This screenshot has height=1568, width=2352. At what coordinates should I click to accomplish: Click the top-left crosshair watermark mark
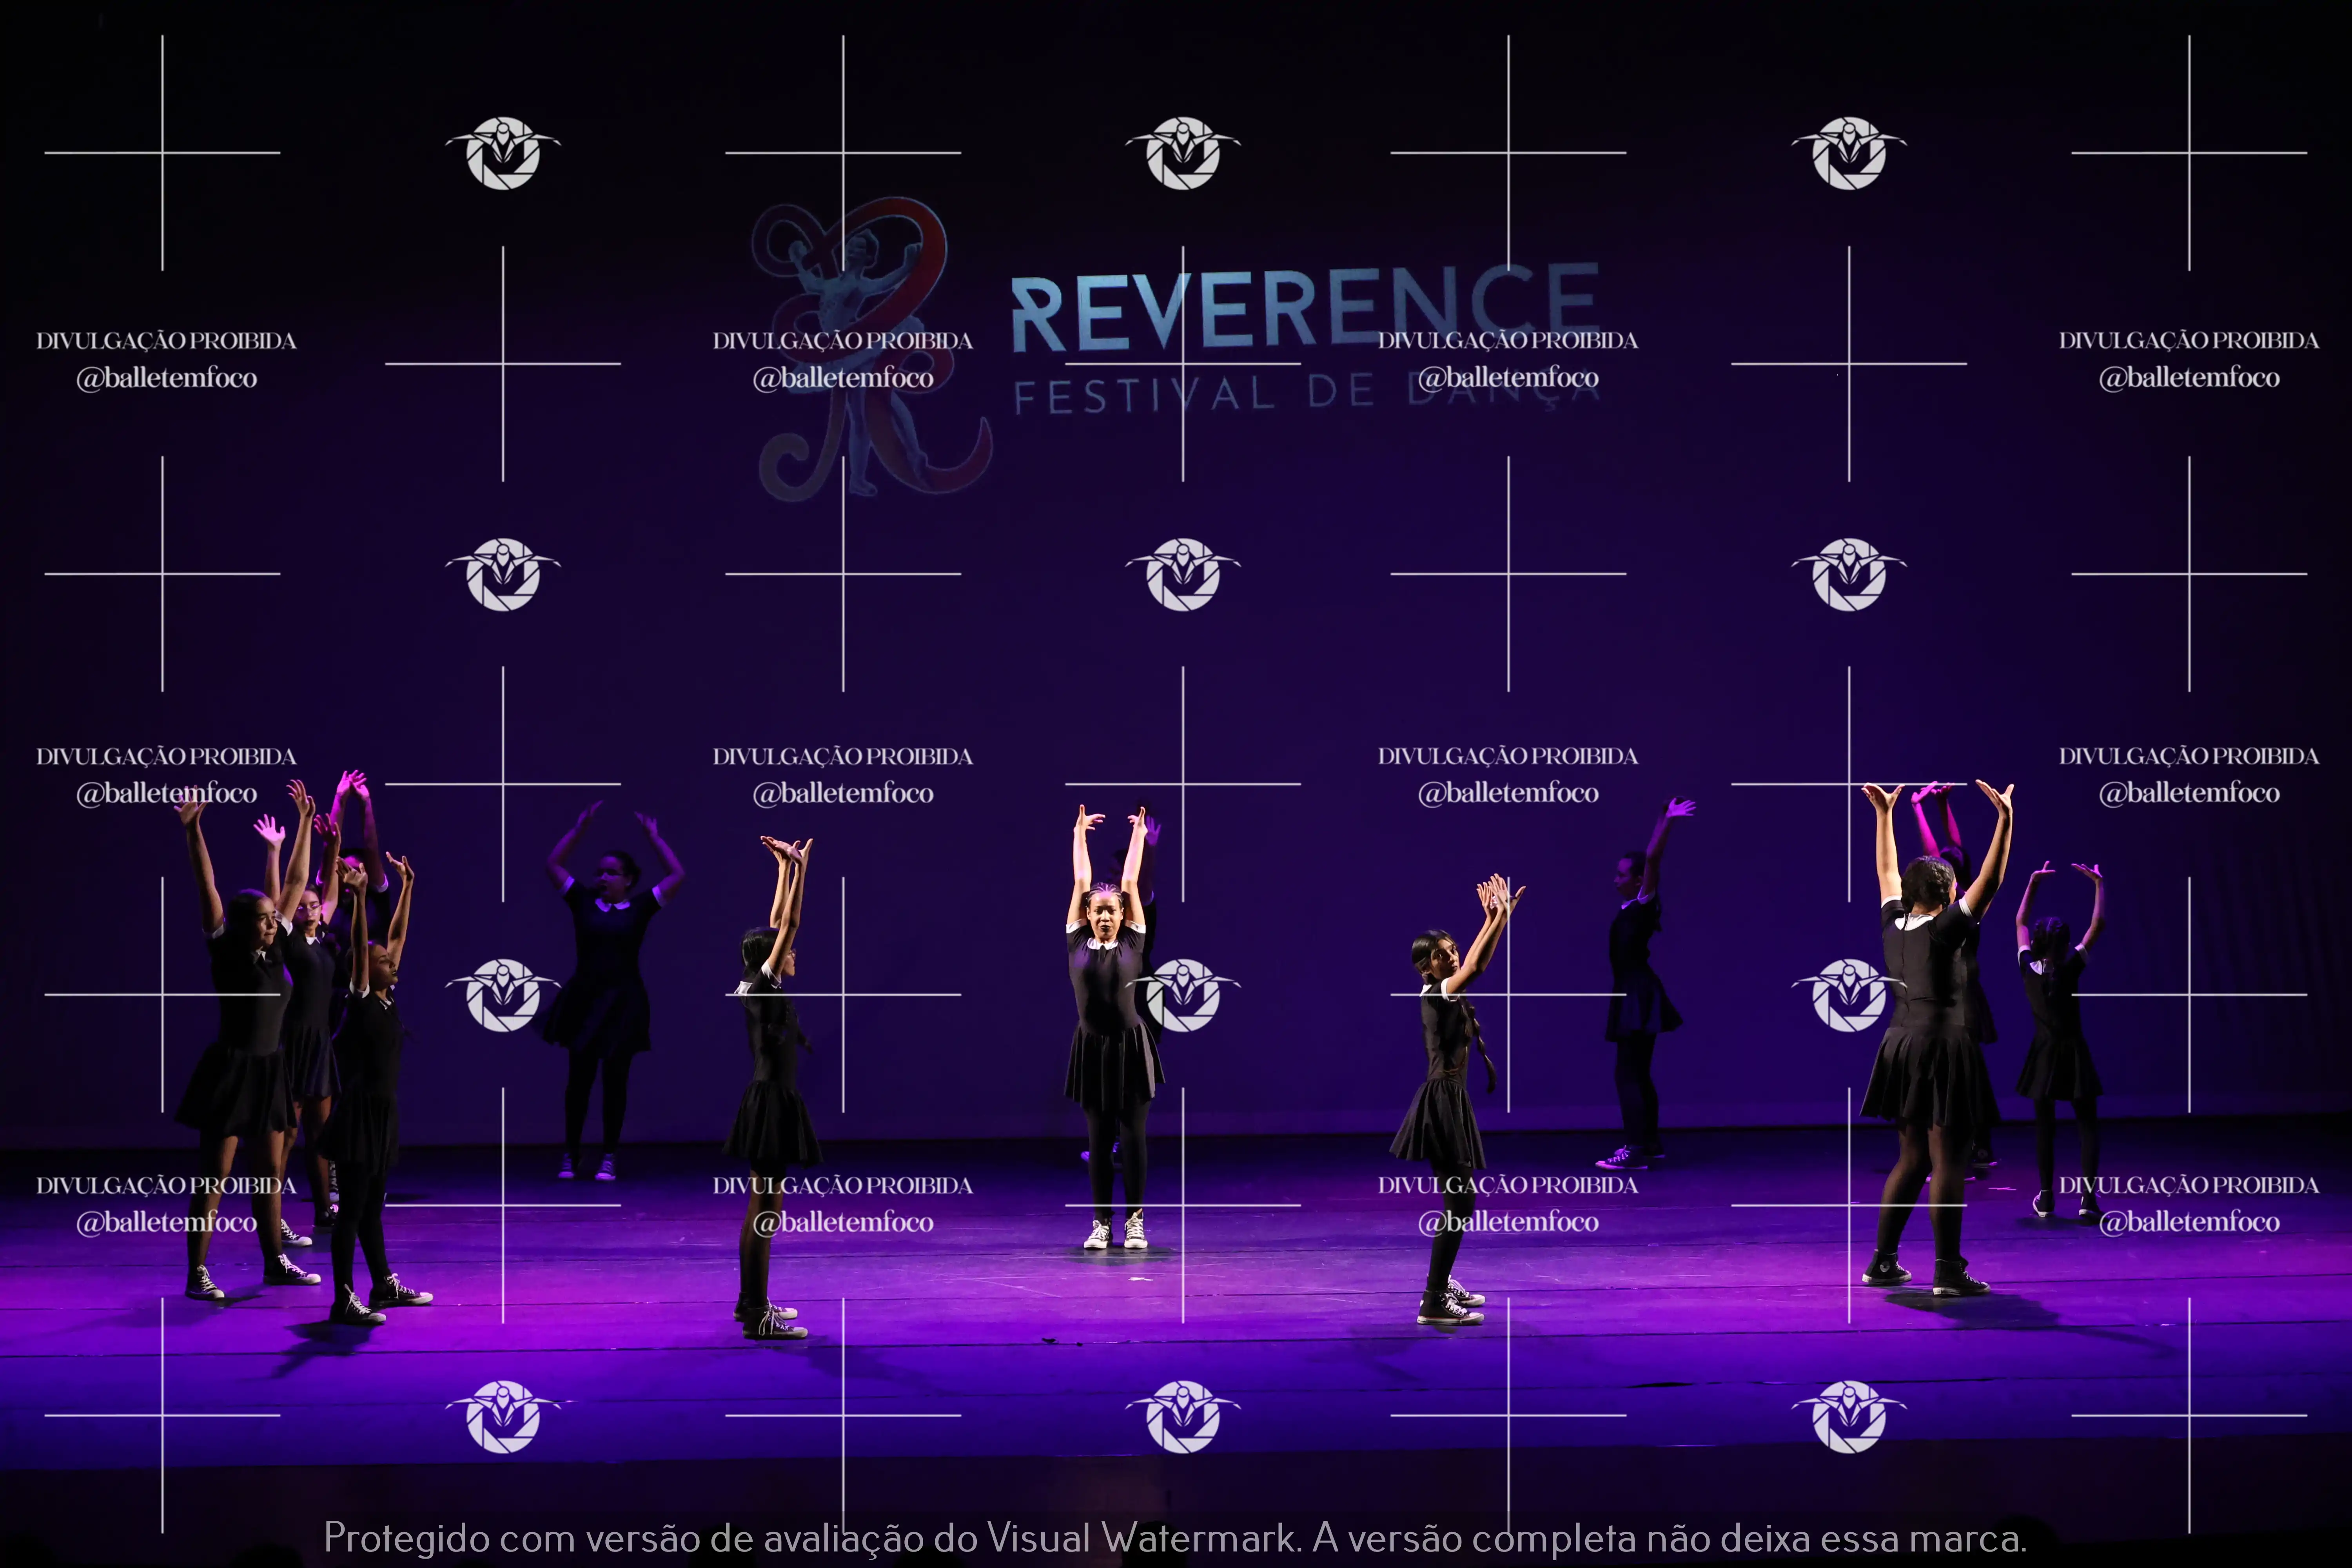pos(162,153)
